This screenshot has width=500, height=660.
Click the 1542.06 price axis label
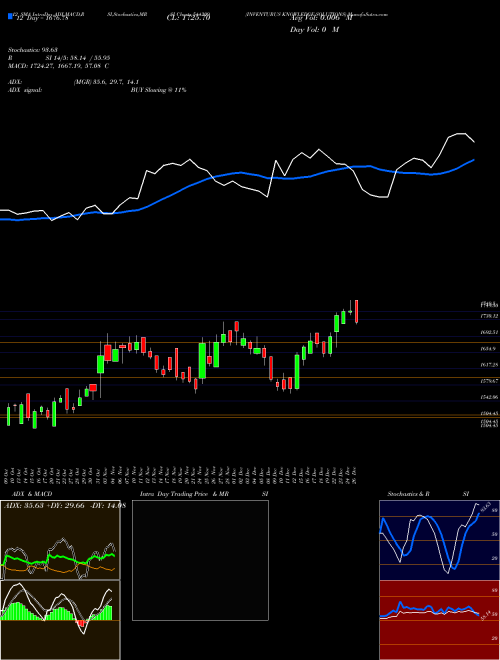489,397
